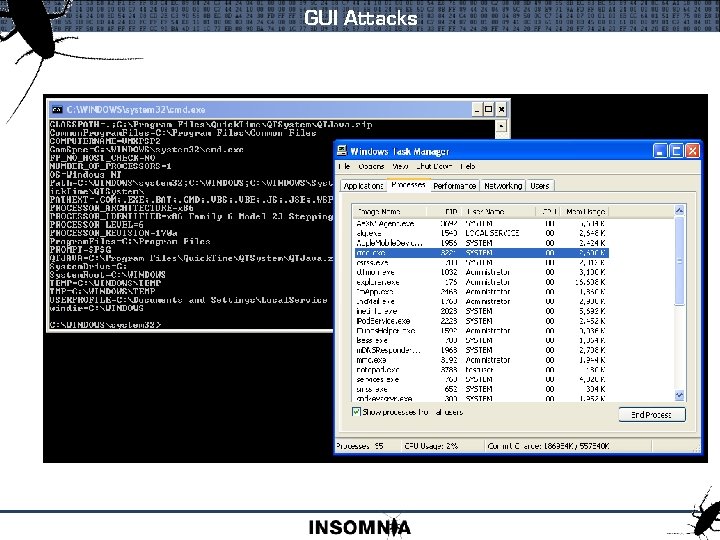Screen dimensions: 720x540
Task: Minimize the Windows Task Manager window
Action: pos(660,151)
